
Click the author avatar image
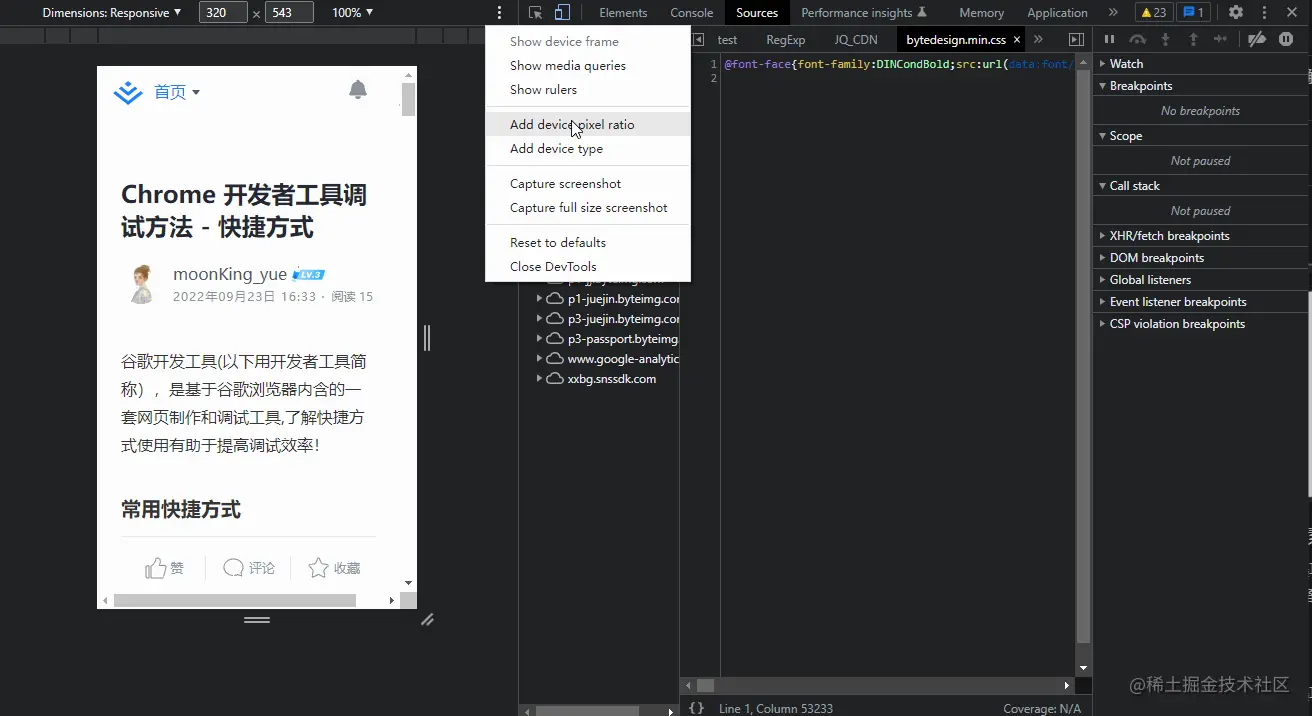pyautogui.click(x=141, y=285)
